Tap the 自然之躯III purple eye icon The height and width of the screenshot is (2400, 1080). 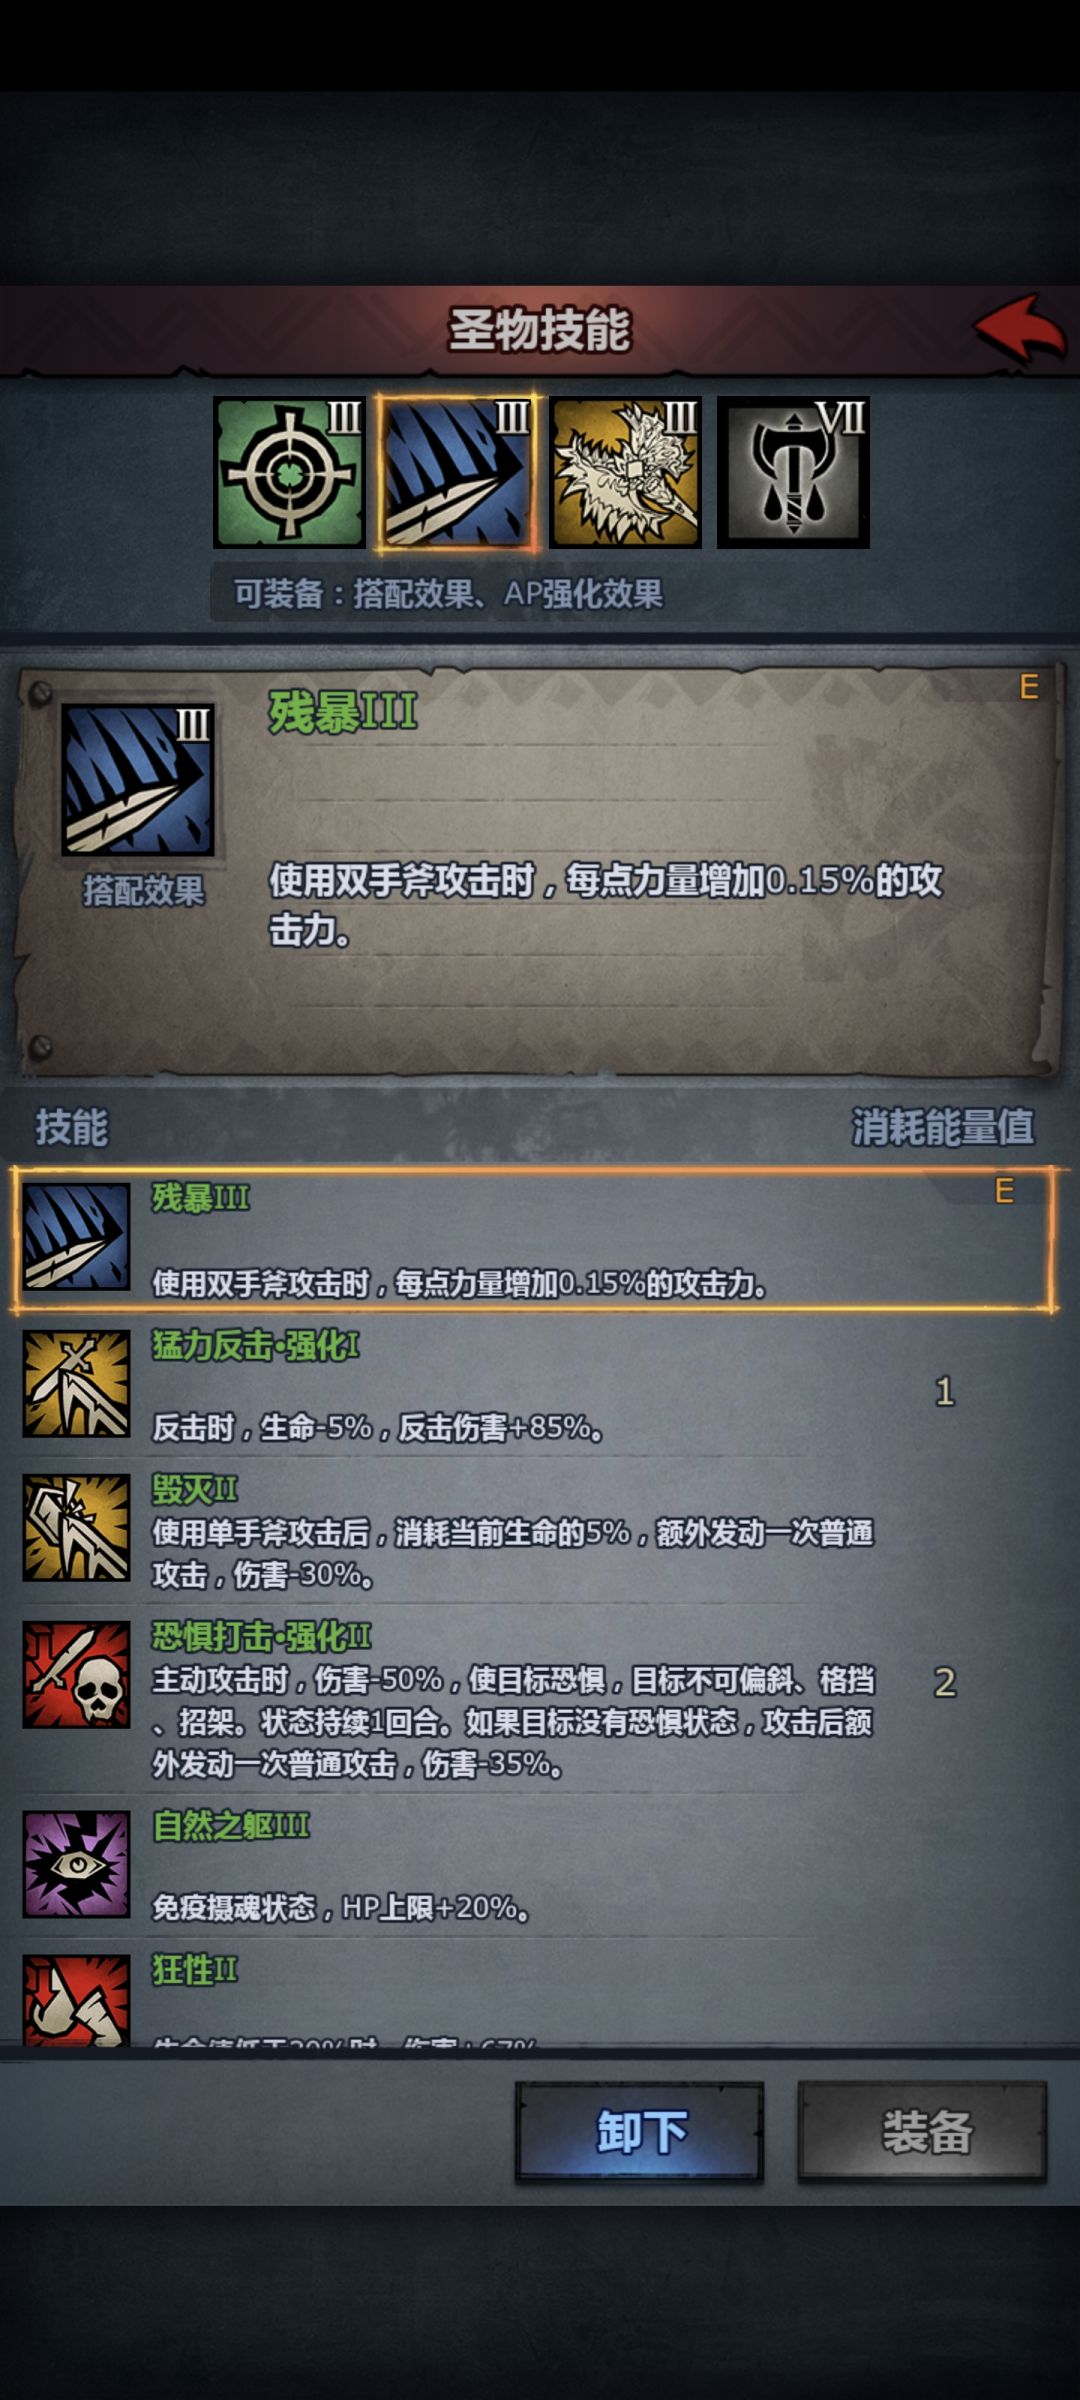click(x=76, y=1864)
